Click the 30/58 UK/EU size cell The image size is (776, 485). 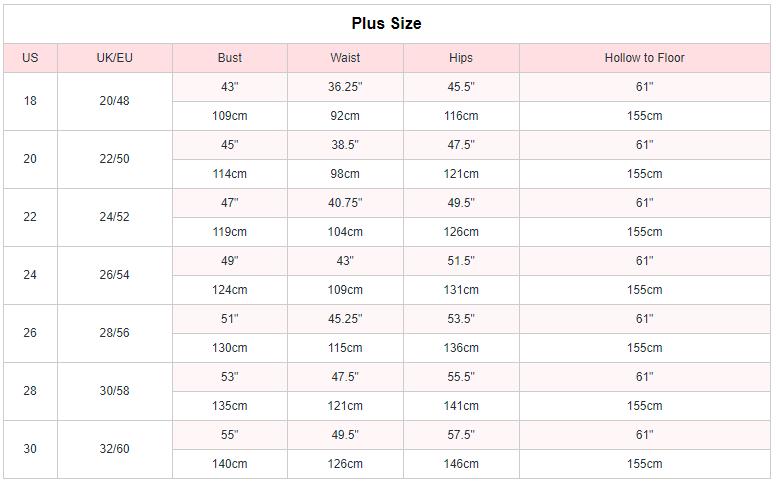(114, 391)
